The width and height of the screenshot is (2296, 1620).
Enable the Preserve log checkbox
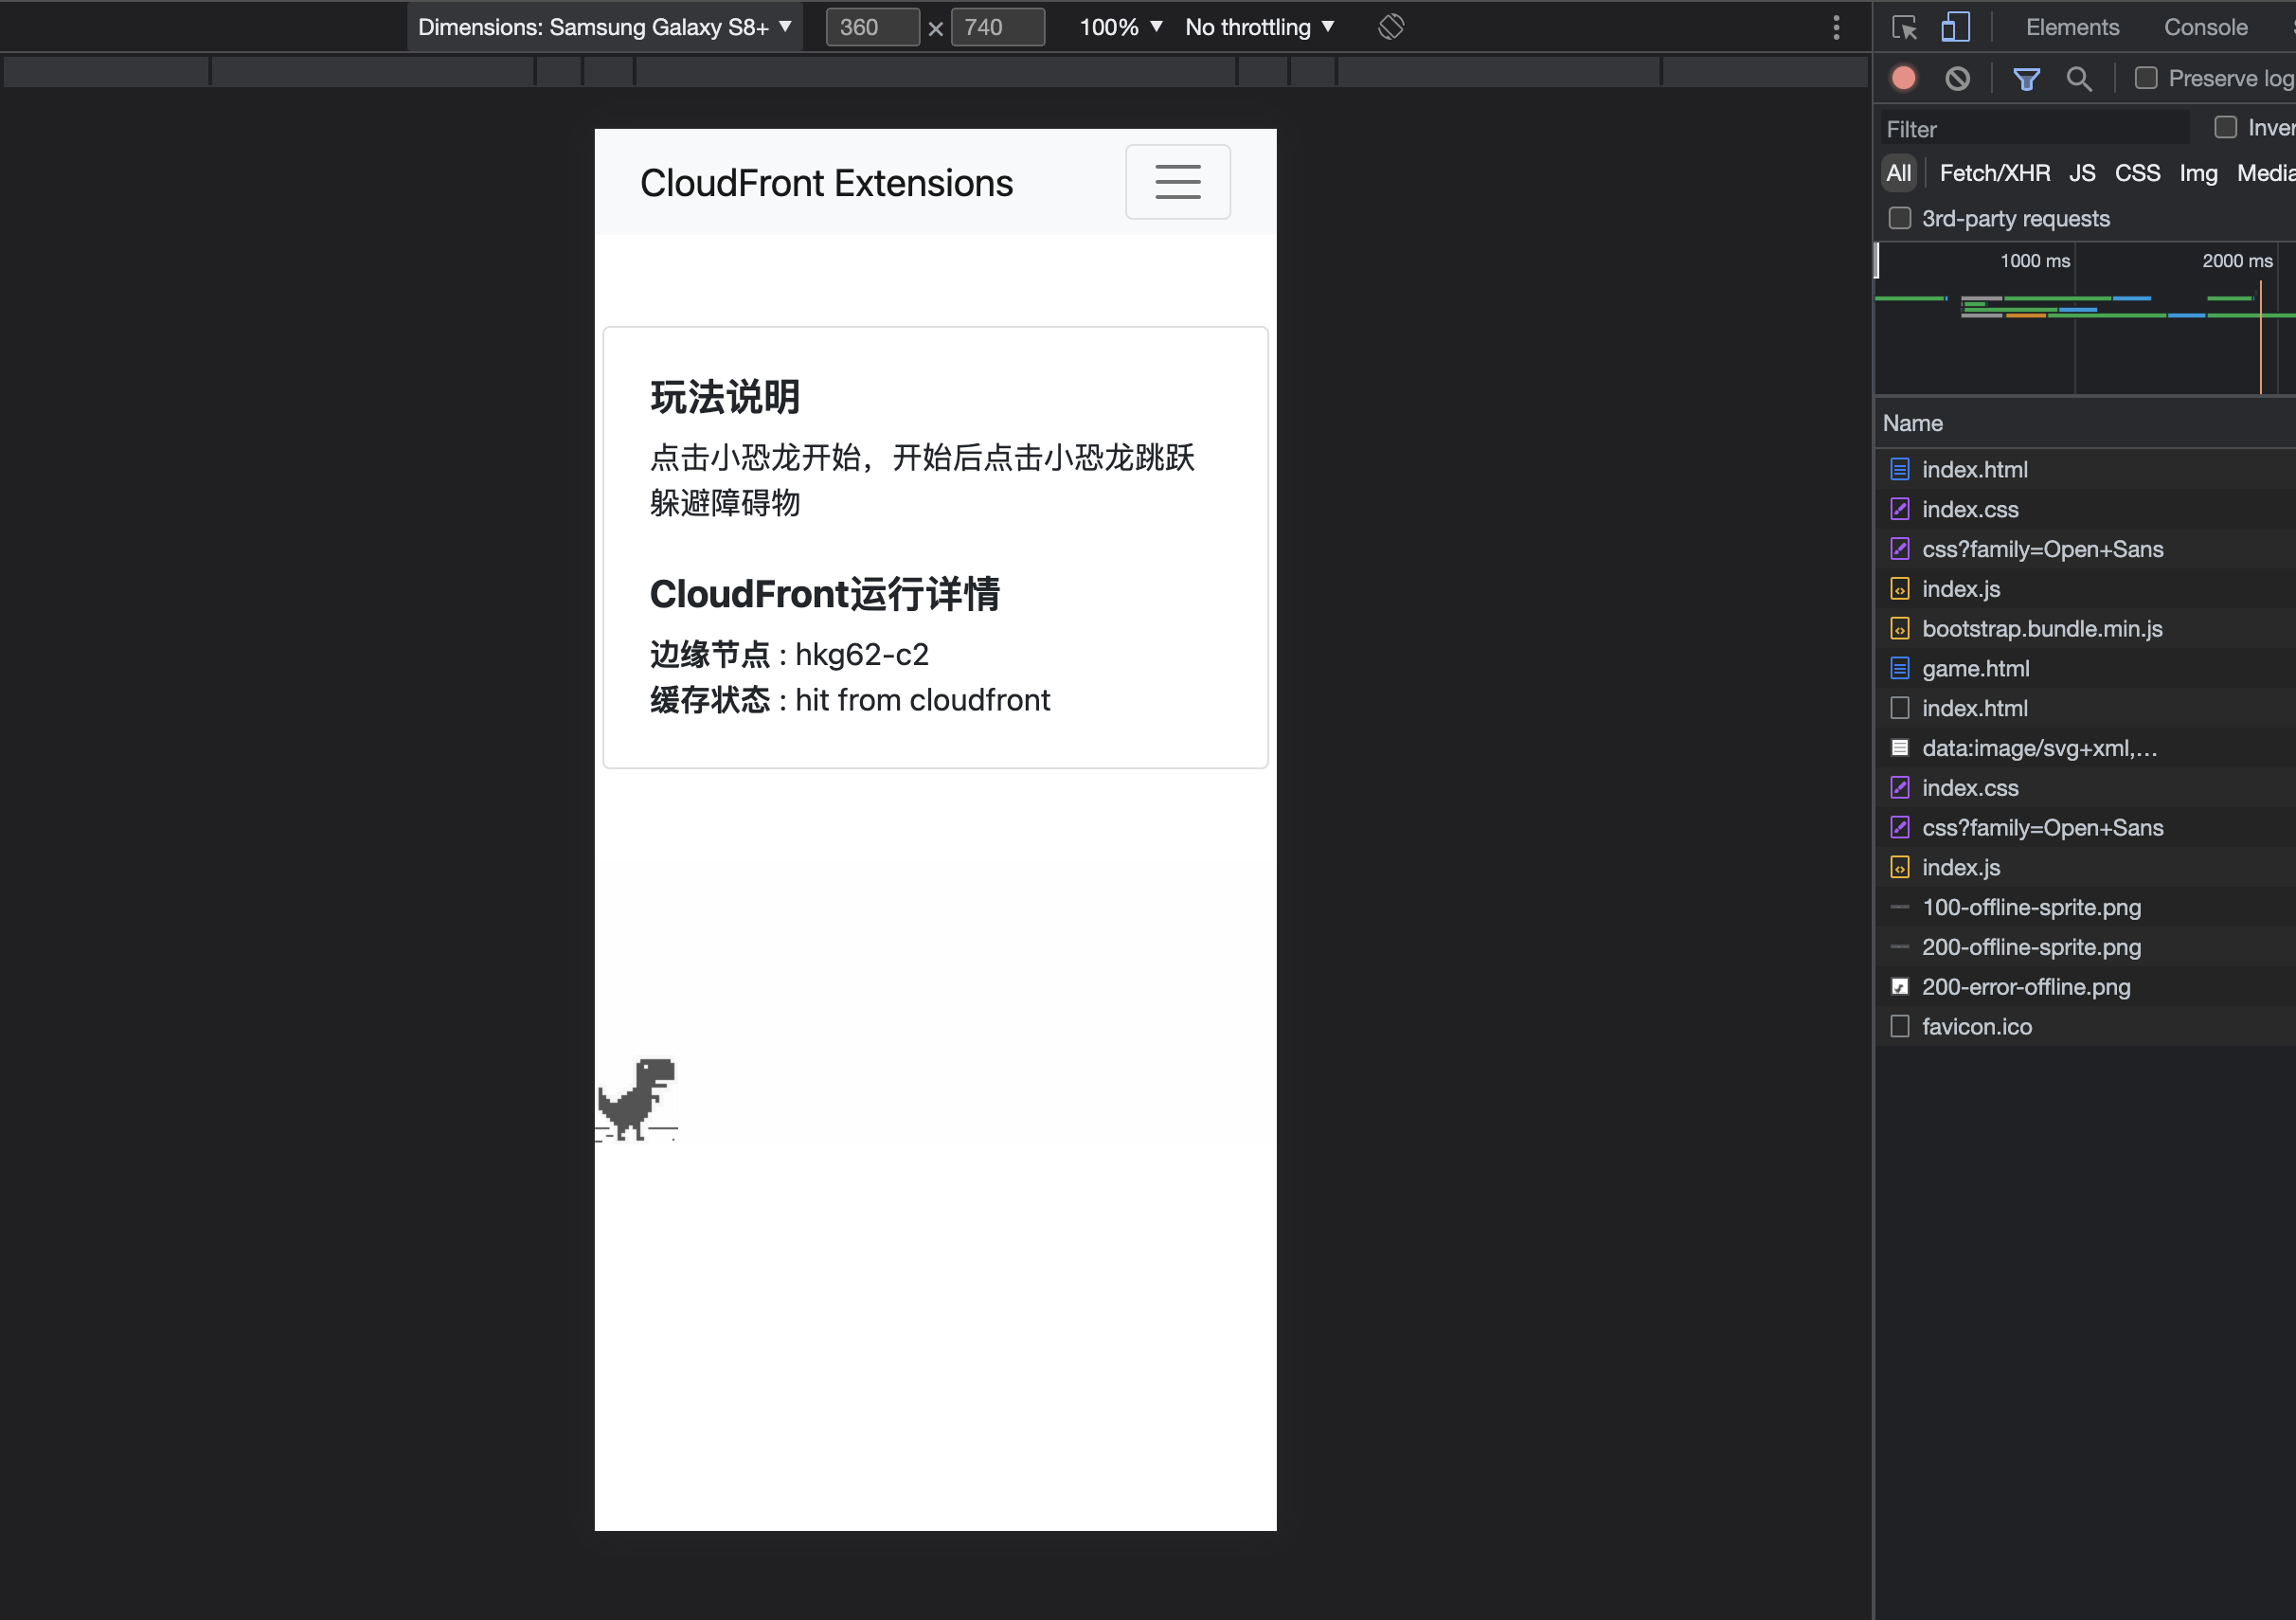pyautogui.click(x=2145, y=78)
